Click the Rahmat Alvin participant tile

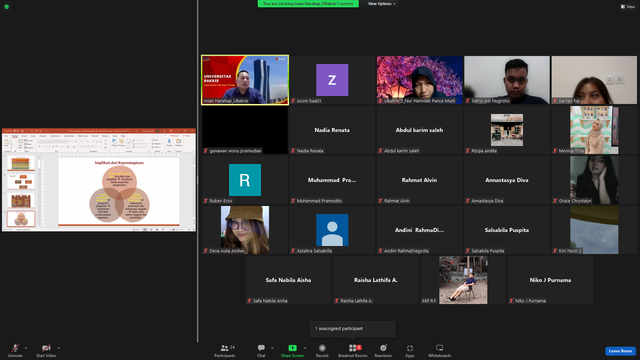click(x=420, y=180)
